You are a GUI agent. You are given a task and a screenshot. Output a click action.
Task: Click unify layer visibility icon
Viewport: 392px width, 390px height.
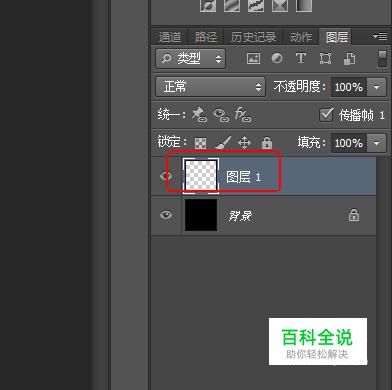click(221, 115)
